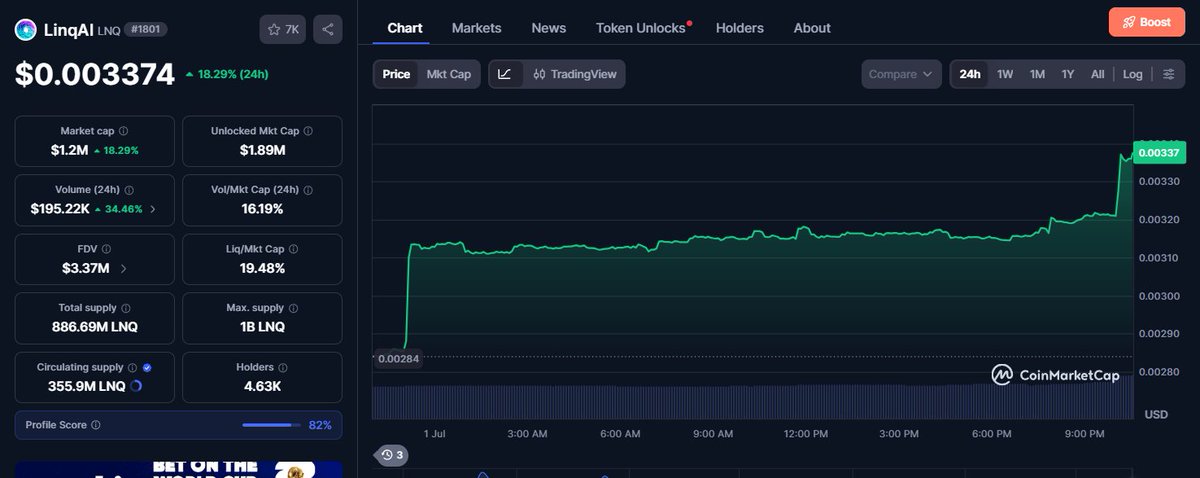
Task: Click circulating supply progress ring
Action: pyautogui.click(x=136, y=386)
